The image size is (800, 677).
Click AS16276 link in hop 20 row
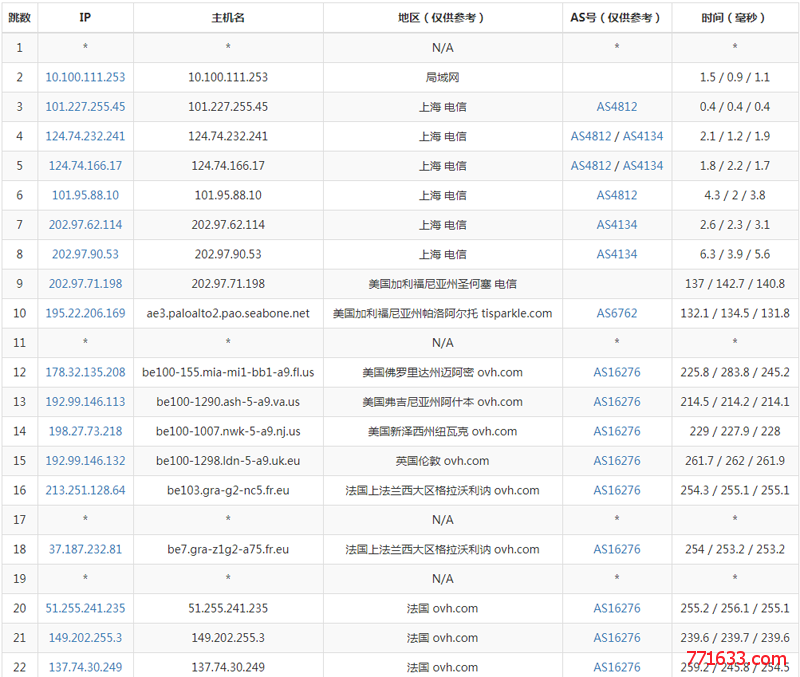tap(617, 608)
